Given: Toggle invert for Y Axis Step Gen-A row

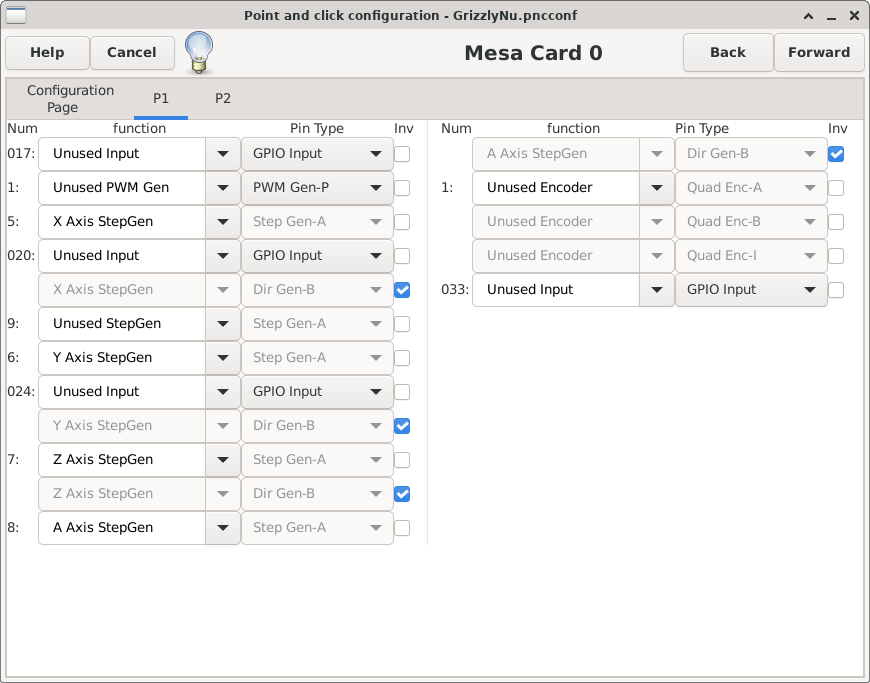Looking at the screenshot, I should tap(402, 358).
